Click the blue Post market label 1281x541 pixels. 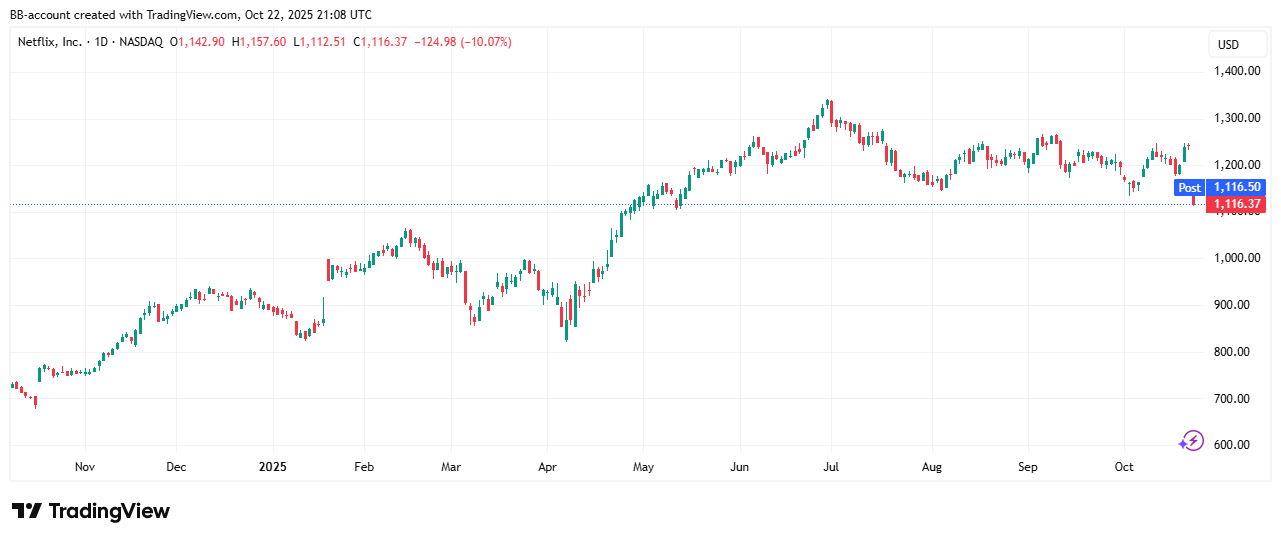(x=1189, y=187)
